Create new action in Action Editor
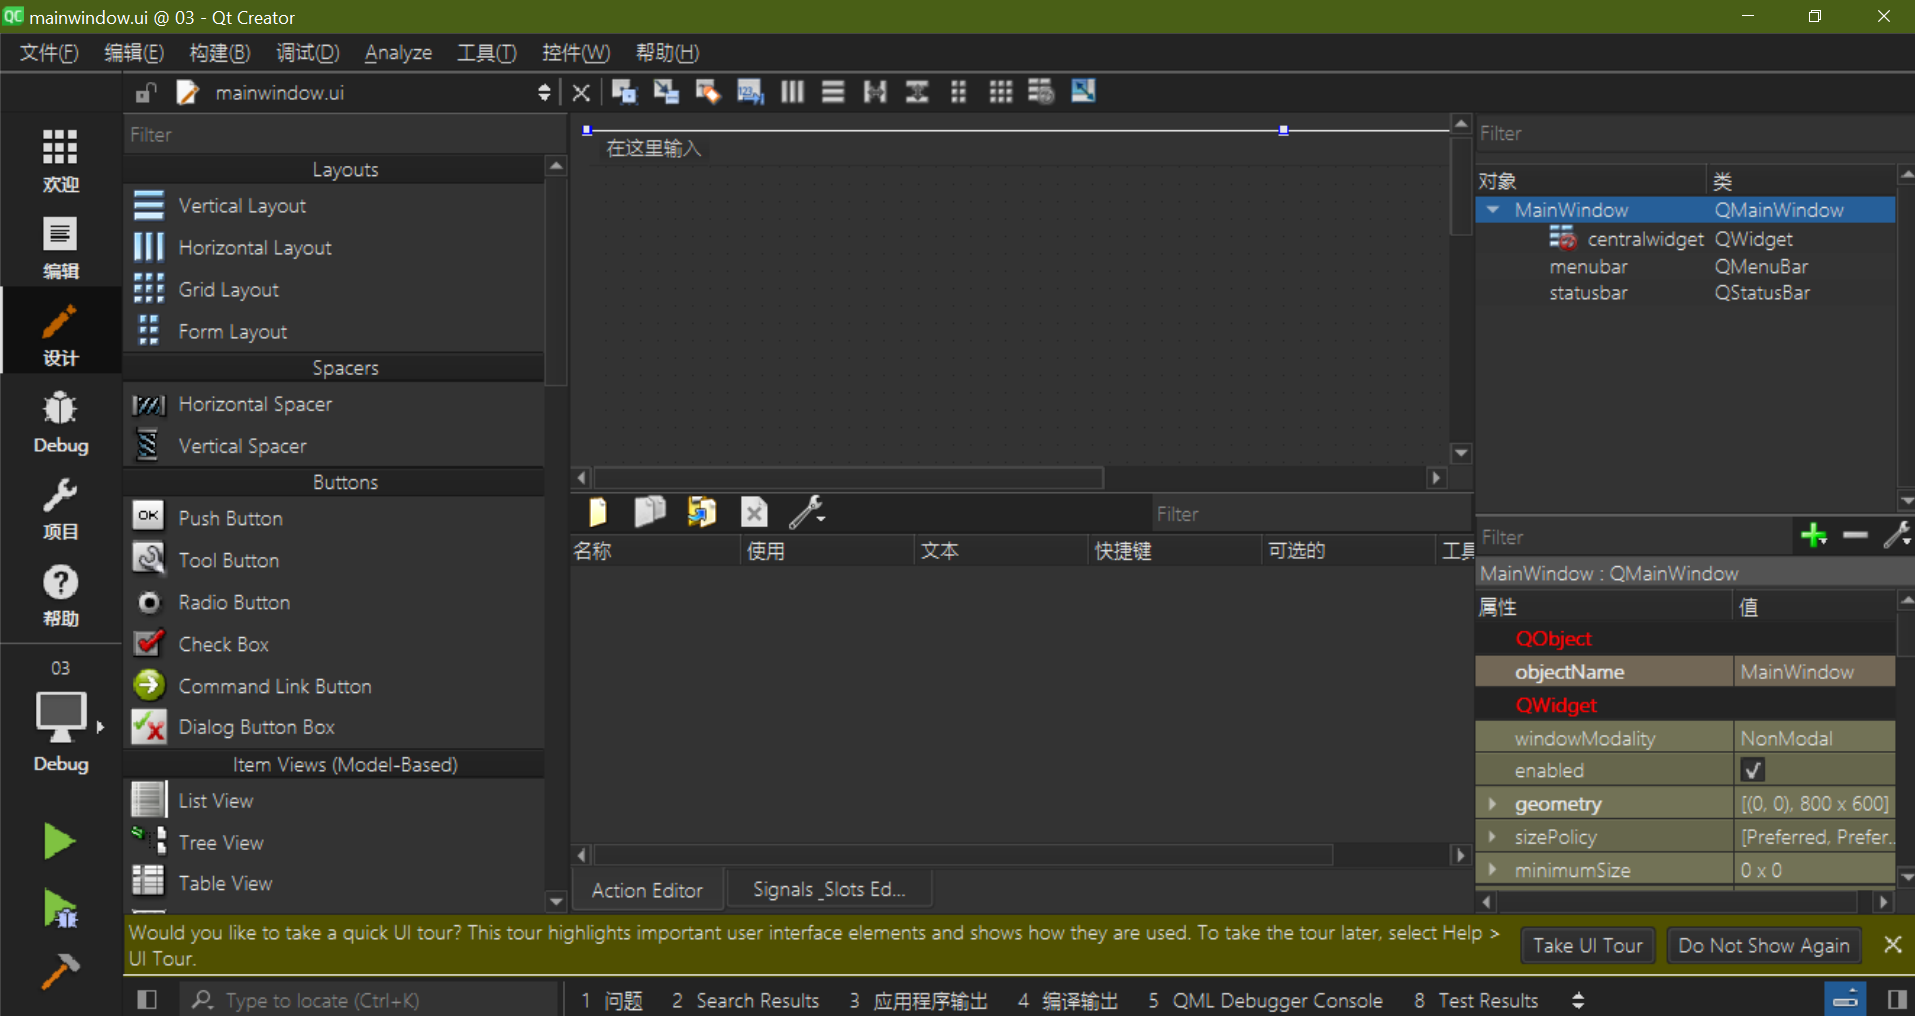The height and width of the screenshot is (1016, 1915). [598, 512]
